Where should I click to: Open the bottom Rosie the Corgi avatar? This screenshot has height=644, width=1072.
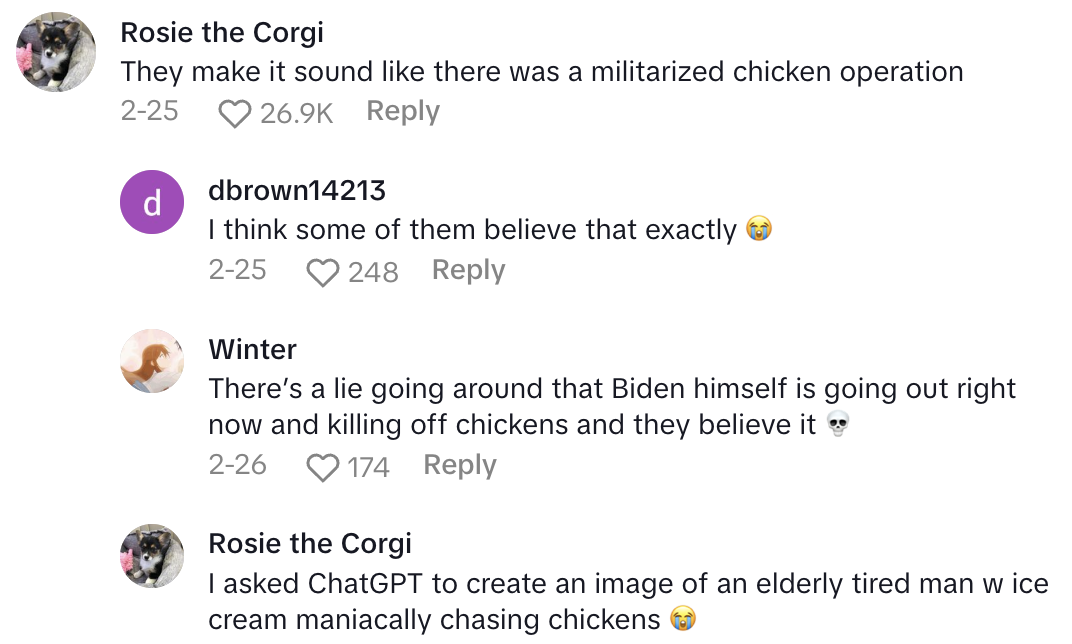point(152,555)
